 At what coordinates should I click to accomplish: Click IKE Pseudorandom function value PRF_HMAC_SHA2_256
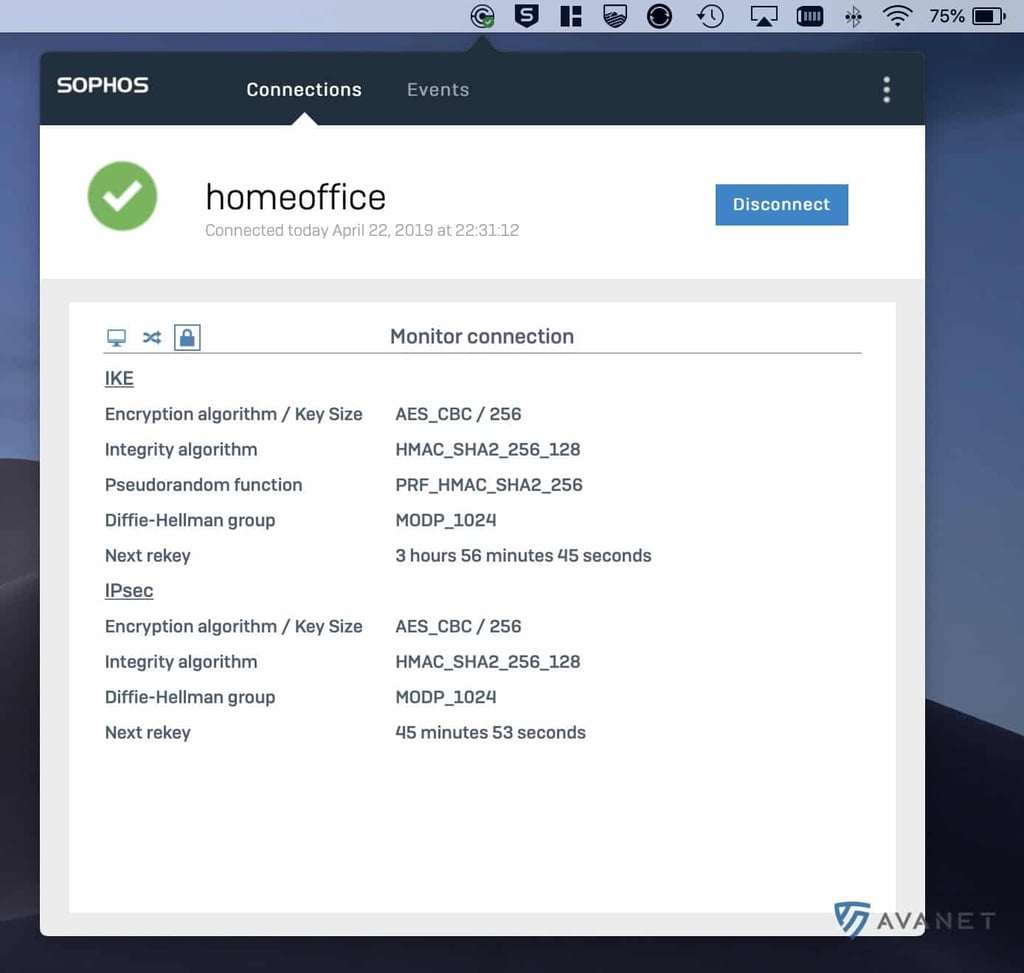[x=489, y=485]
